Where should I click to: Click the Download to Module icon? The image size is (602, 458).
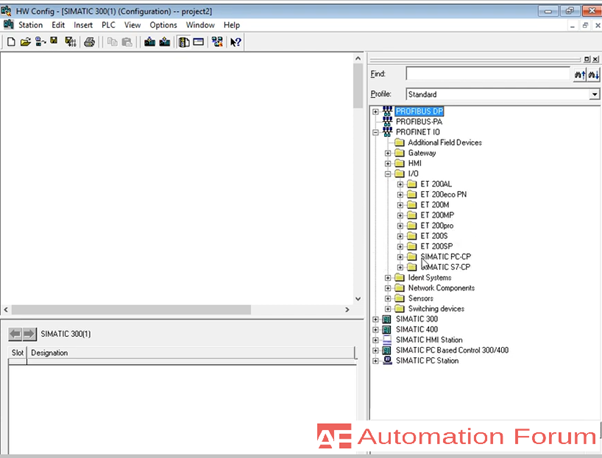coord(150,42)
